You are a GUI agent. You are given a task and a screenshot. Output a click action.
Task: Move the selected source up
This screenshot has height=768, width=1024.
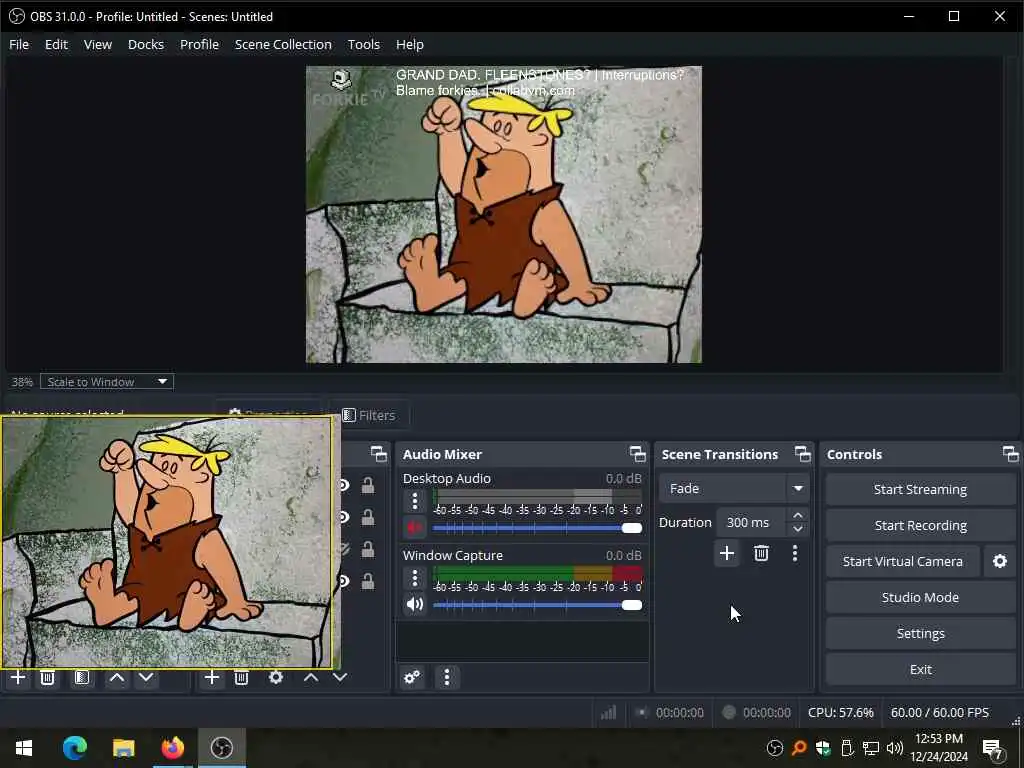pyautogui.click(x=311, y=678)
